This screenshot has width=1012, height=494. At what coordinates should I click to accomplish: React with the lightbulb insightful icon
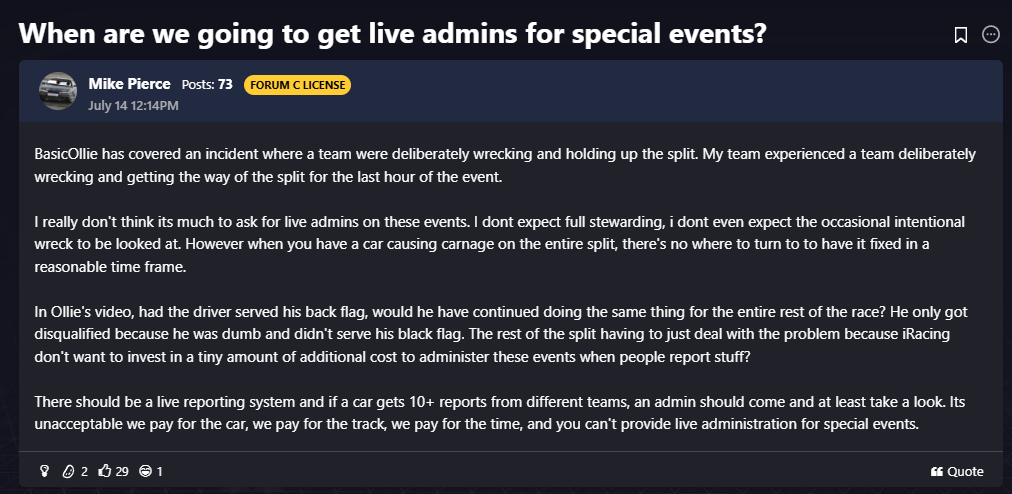[45, 471]
